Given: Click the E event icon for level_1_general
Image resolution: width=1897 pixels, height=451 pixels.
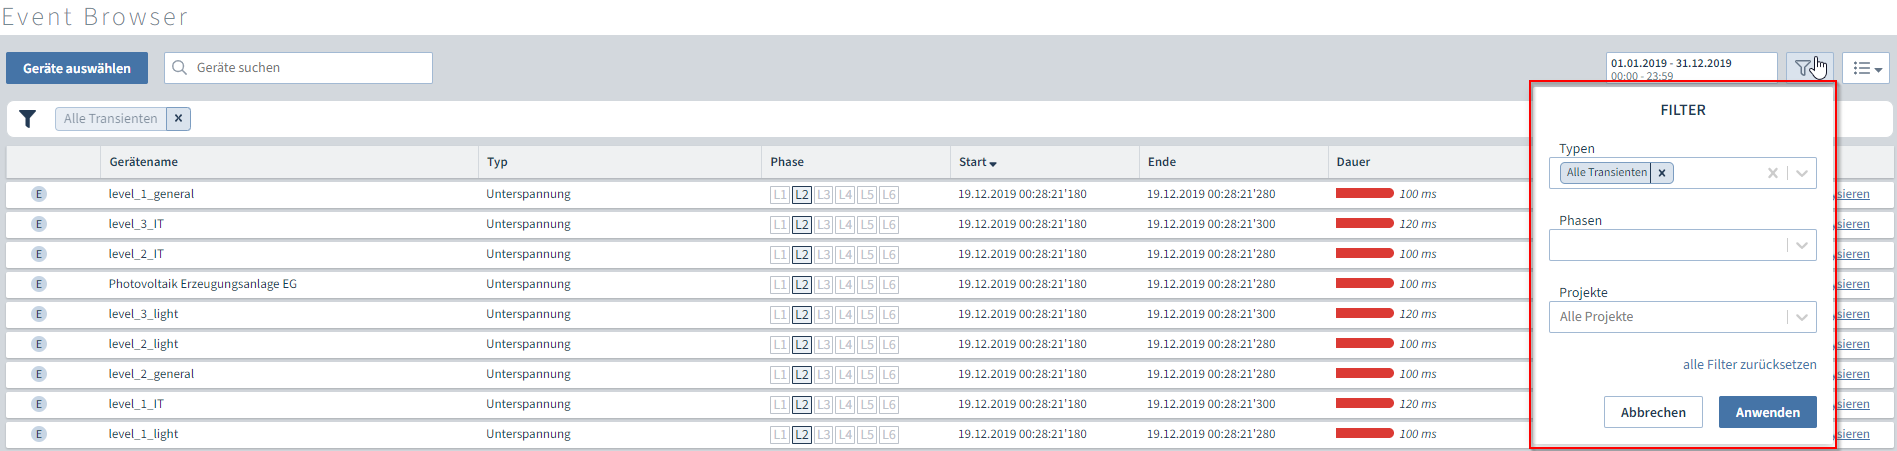Looking at the screenshot, I should click(39, 194).
